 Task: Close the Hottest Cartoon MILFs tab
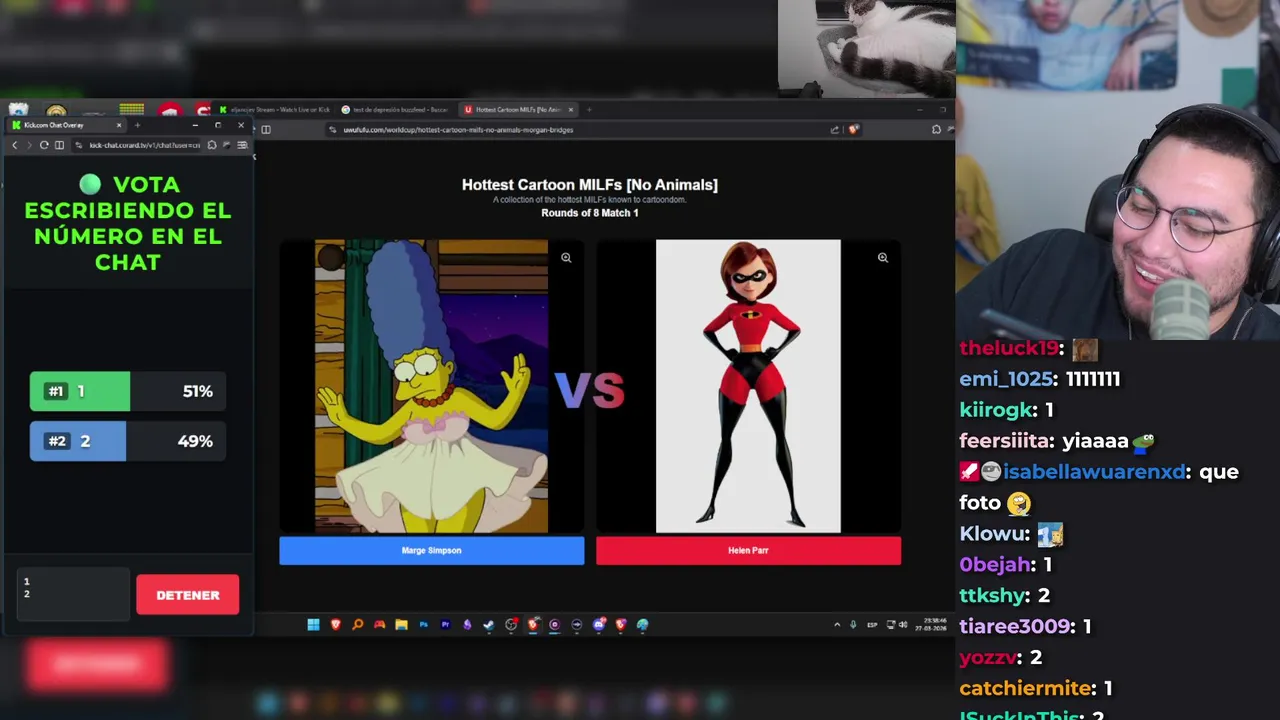571,109
